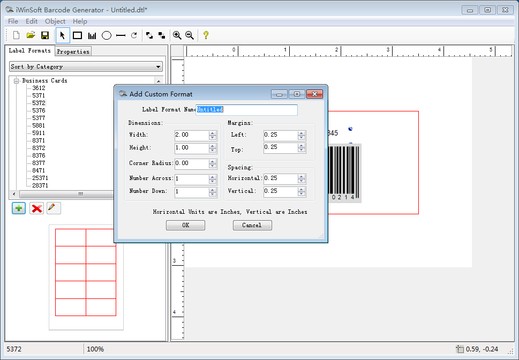
Task: Adjust the Top margin spinner arrows
Action: coord(301,147)
